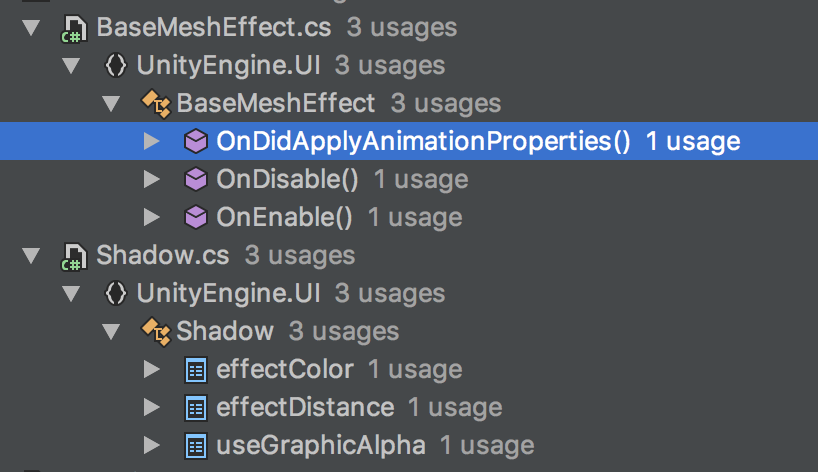Click the BaseMeshEffect class icon
This screenshot has width=818, height=472.
click(x=156, y=104)
